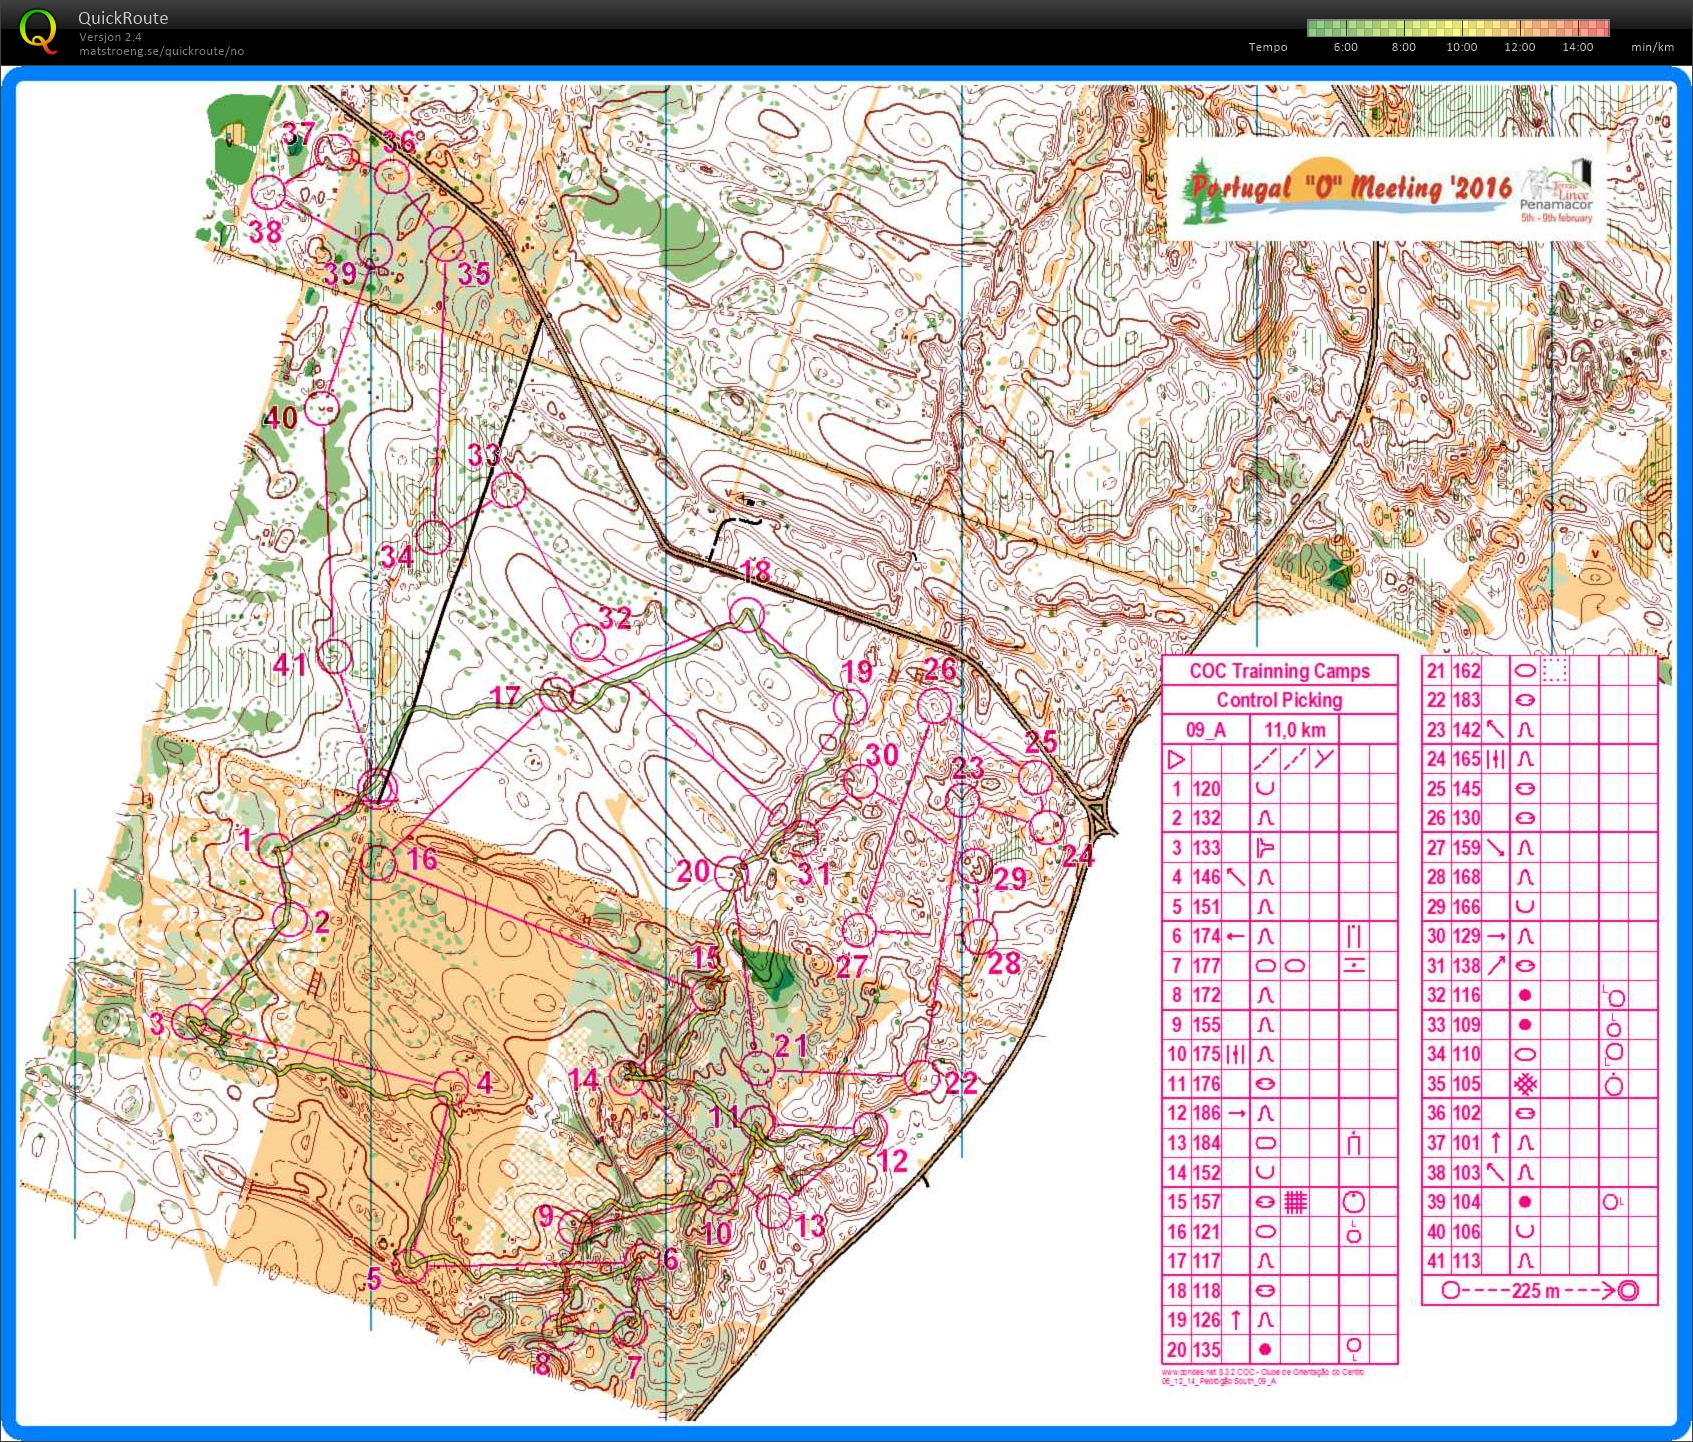Click the 8:00 tempo legend value
This screenshot has width=1693, height=1442.
(1403, 47)
